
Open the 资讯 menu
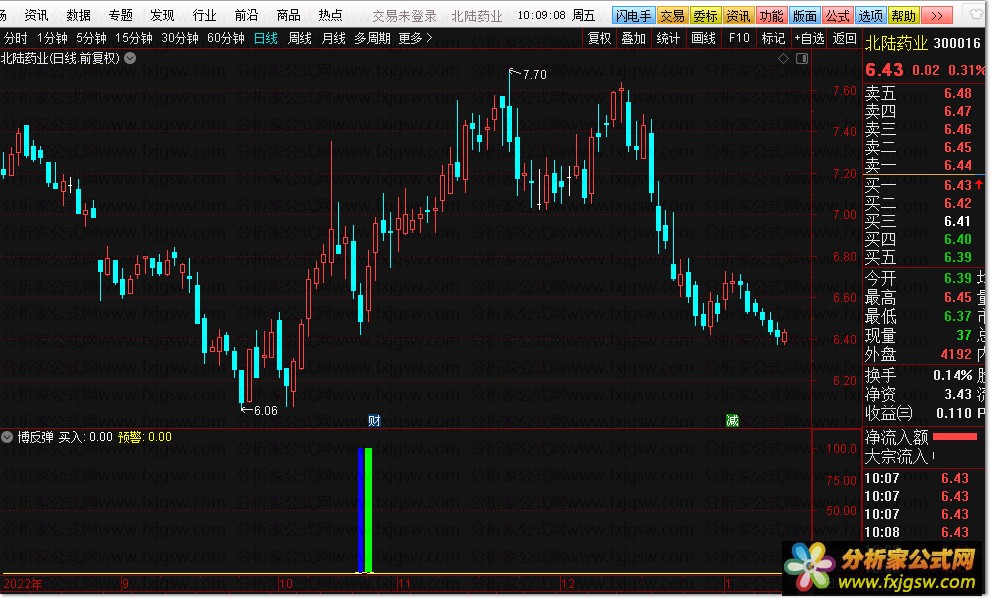point(36,15)
